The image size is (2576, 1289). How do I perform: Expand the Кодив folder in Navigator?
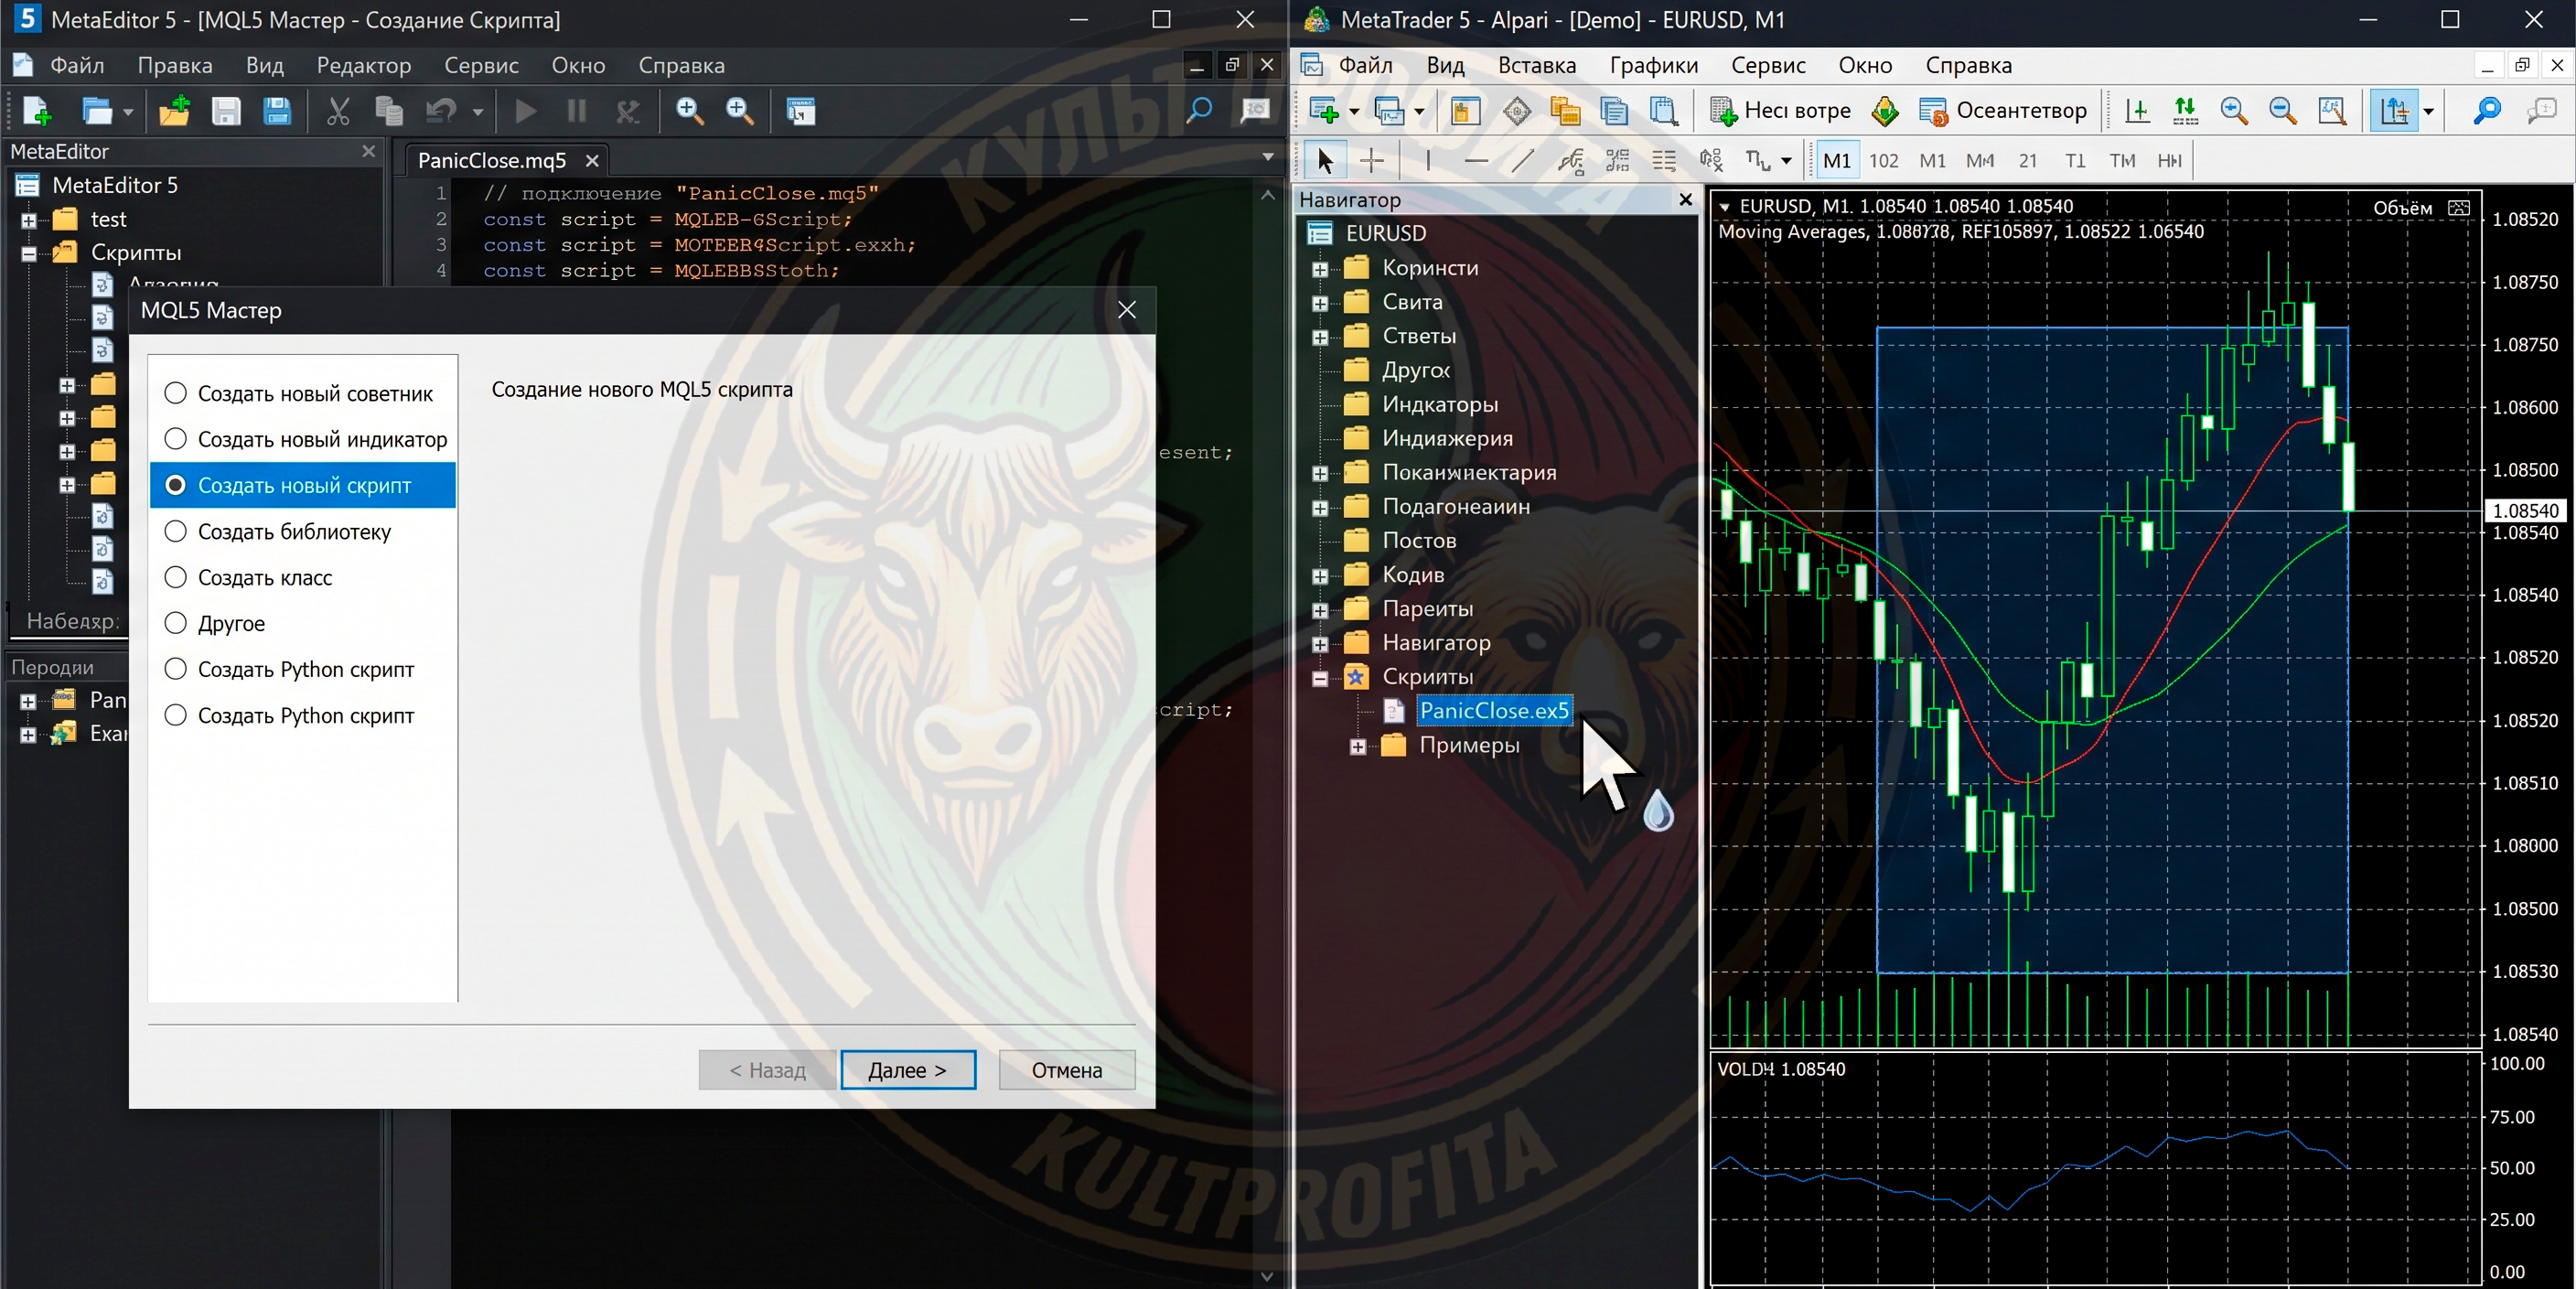click(x=1320, y=576)
